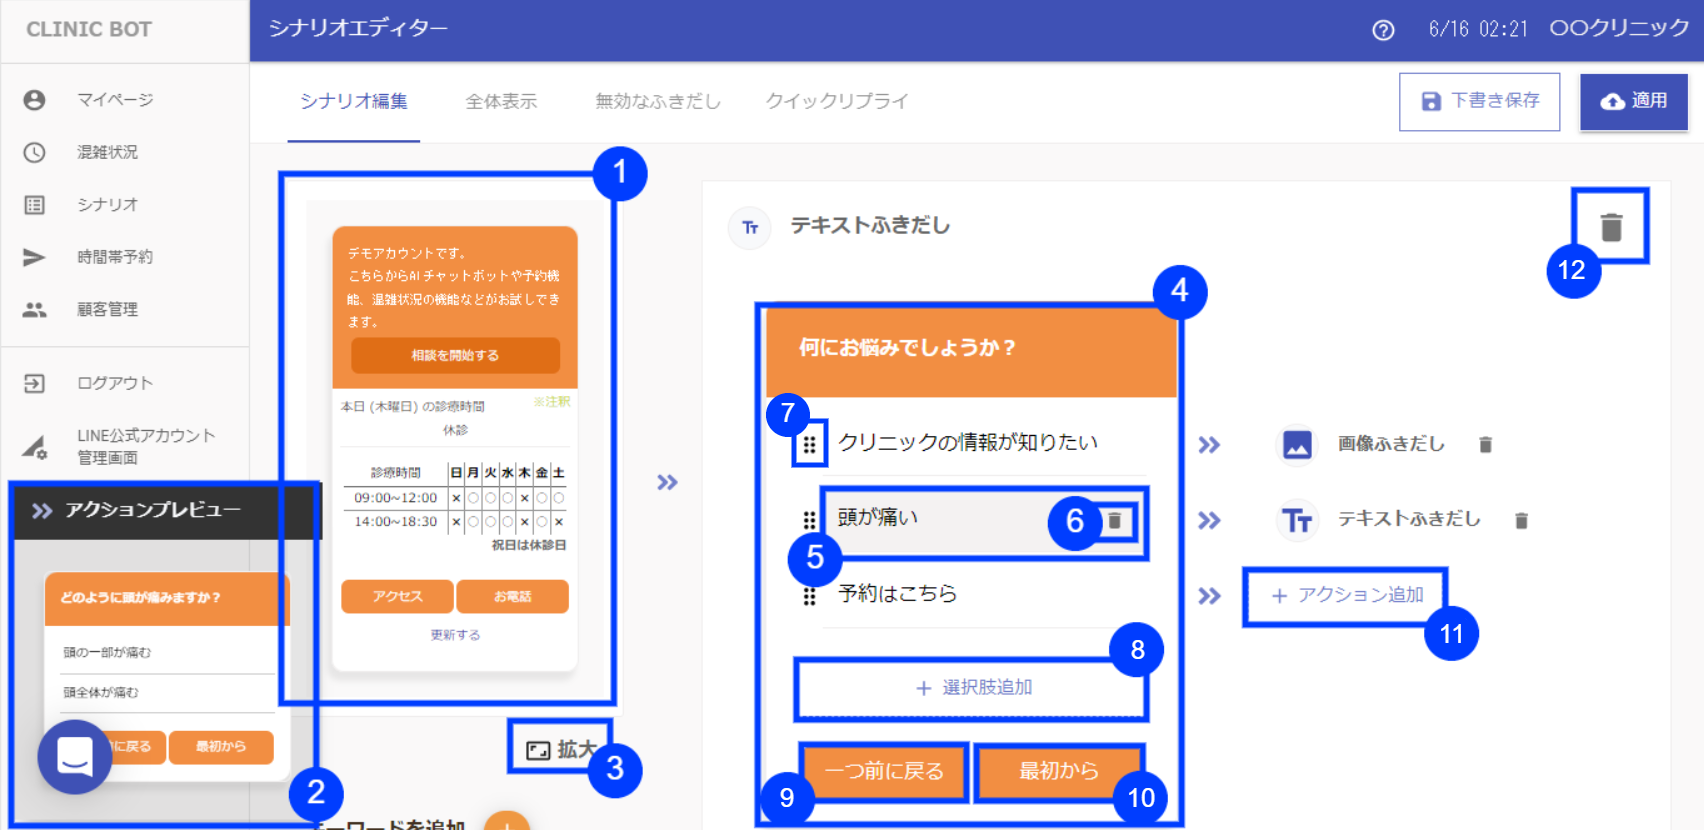Click 最初から in the action preview
The image size is (1704, 830).
221,747
